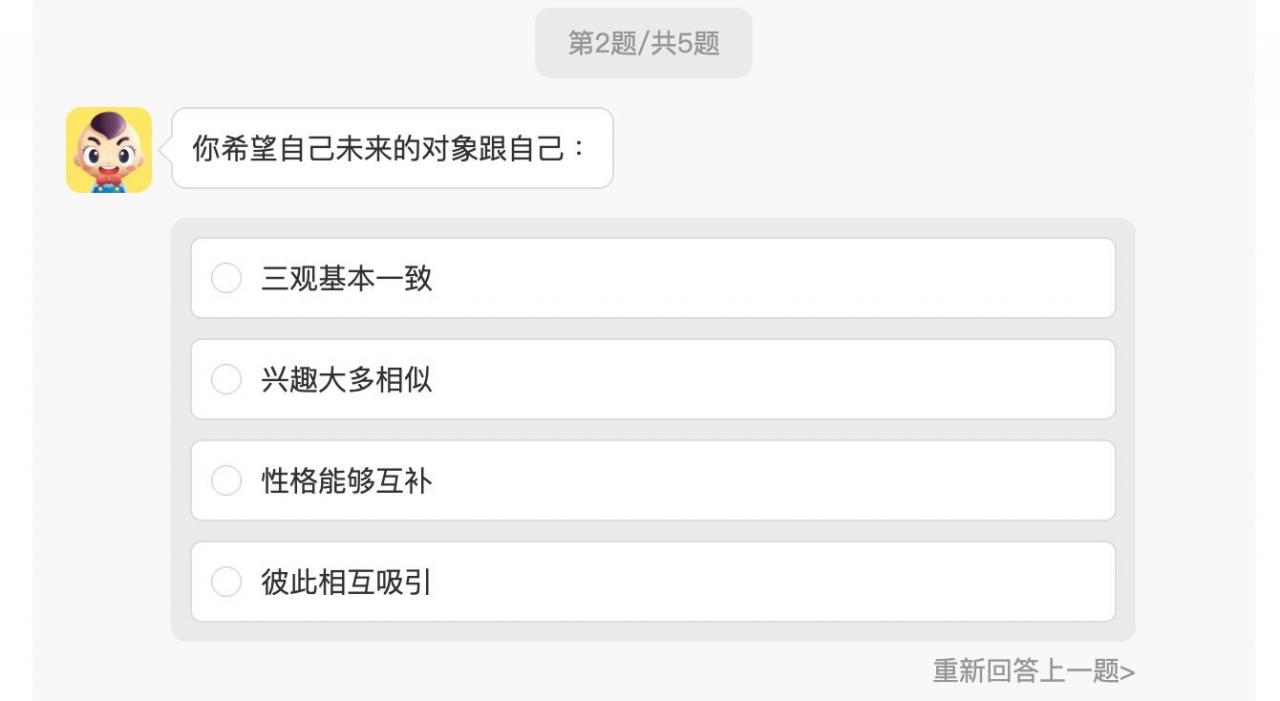This screenshot has height=701, width=1280.
Task: Choose the answer option 三观基本一致
Action: coord(652,277)
